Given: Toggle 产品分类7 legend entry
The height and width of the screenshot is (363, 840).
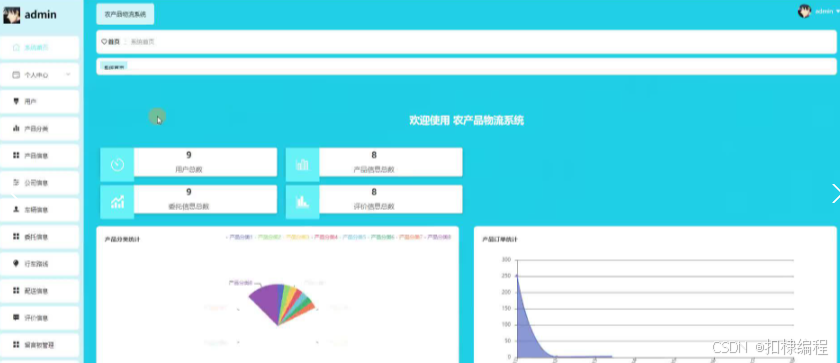Looking at the screenshot, I should click(410, 237).
